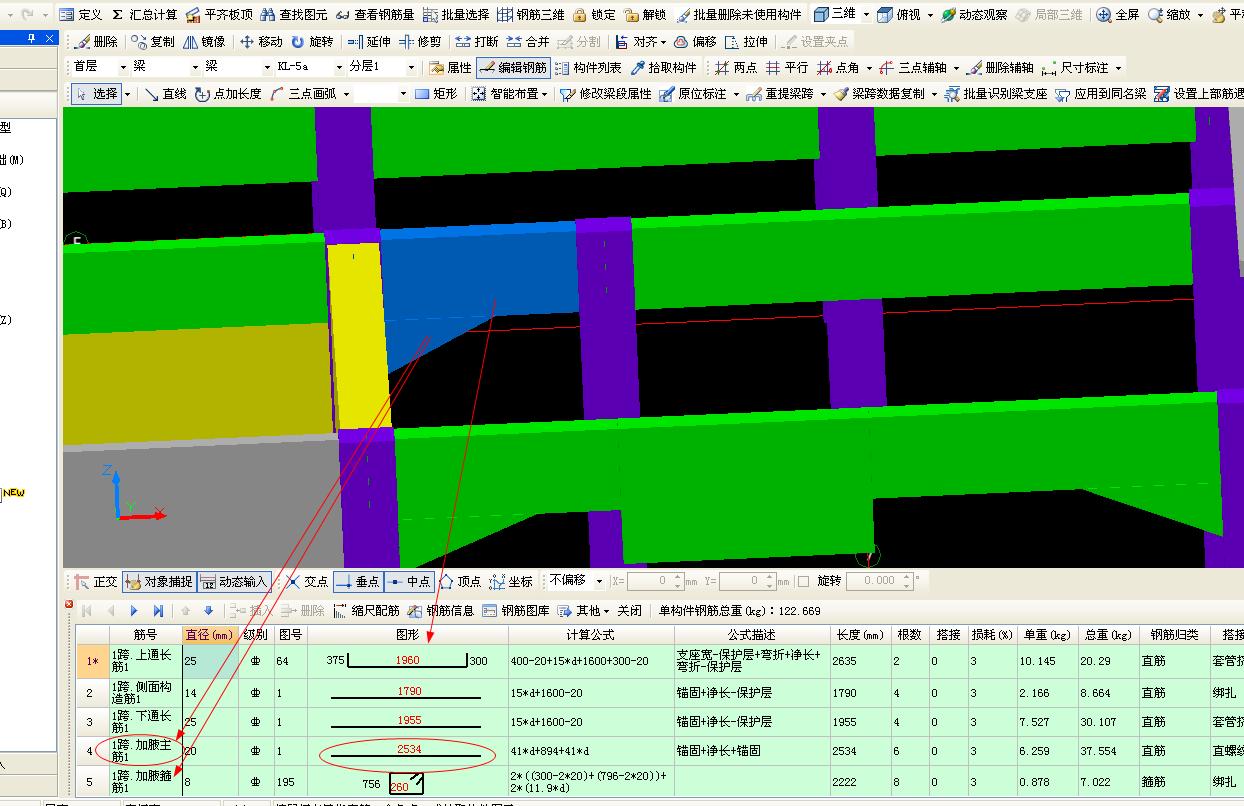Click the 偏移 offset tool
The width and height of the screenshot is (1244, 806).
coord(695,42)
